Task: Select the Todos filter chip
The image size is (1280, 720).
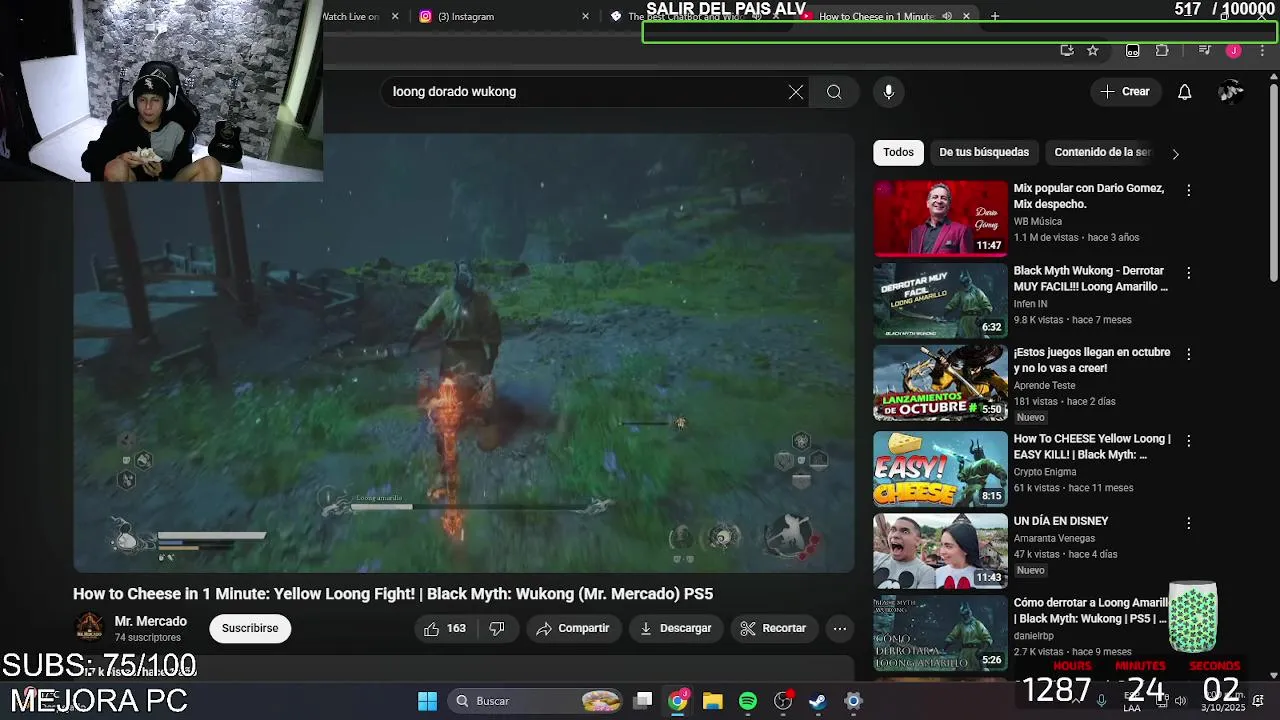Action: click(x=898, y=152)
